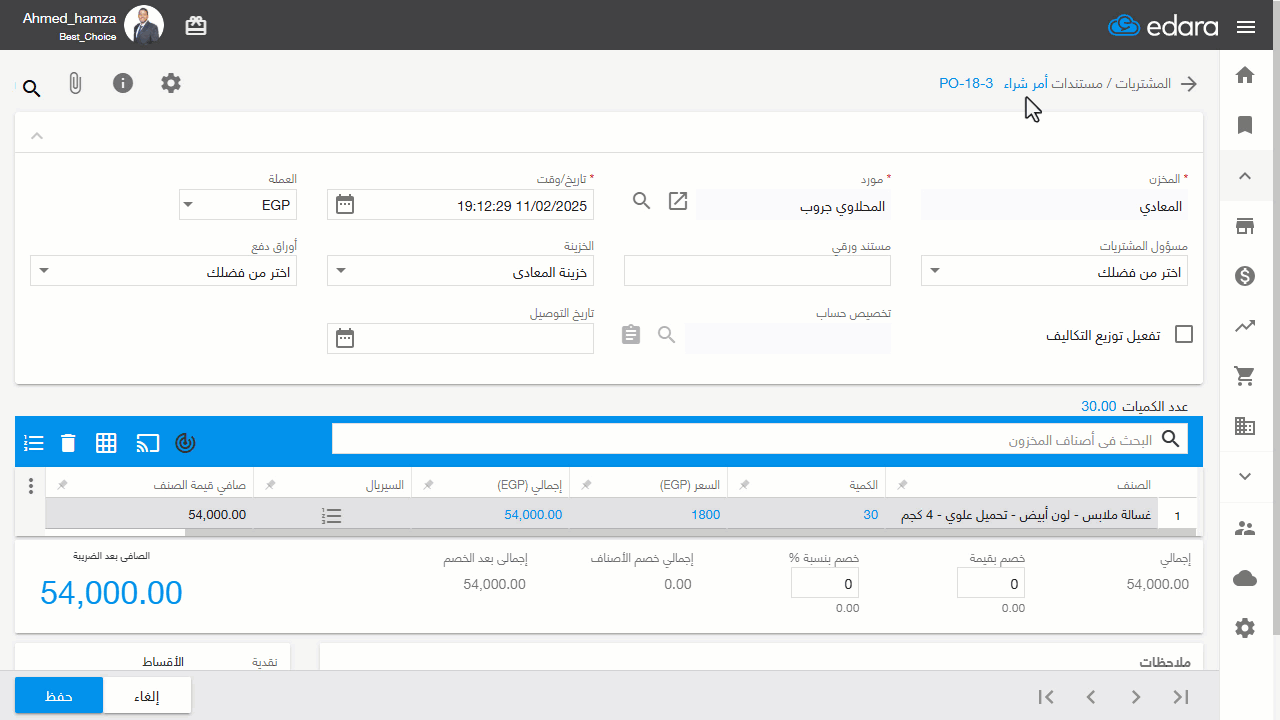The width and height of the screenshot is (1280, 720).
Task: Open grid view icon in items toolbar
Action: tap(106, 442)
